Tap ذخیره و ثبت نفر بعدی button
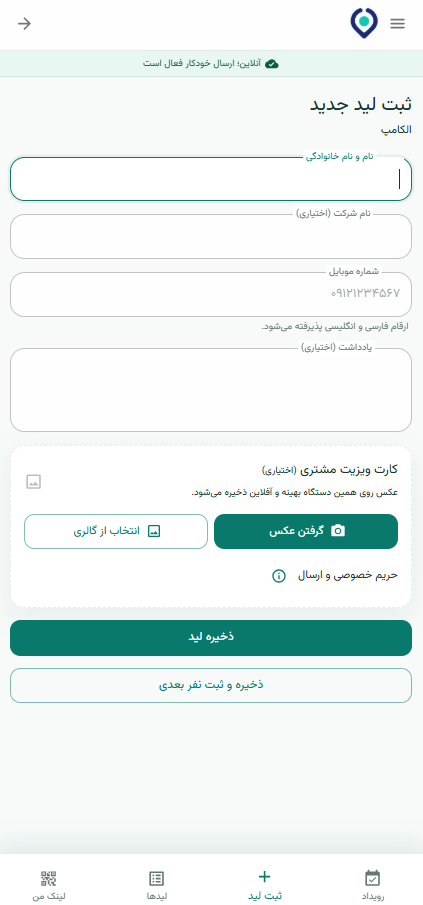423x905 pixels. pos(211,686)
